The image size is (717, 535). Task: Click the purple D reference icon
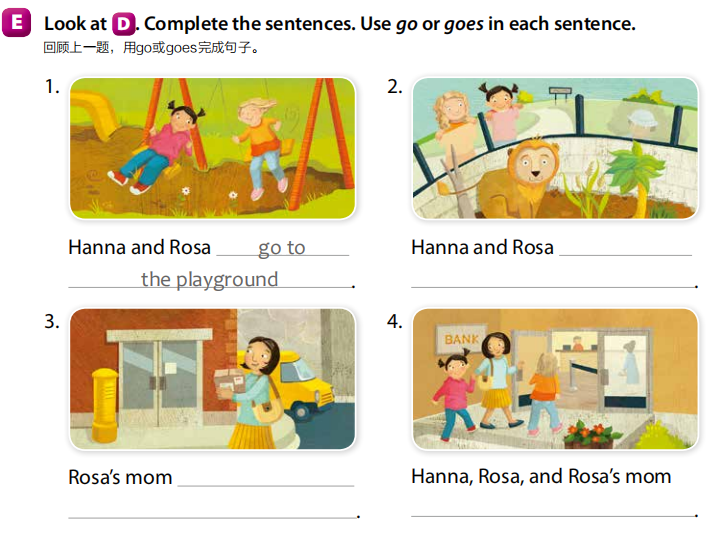123,24
